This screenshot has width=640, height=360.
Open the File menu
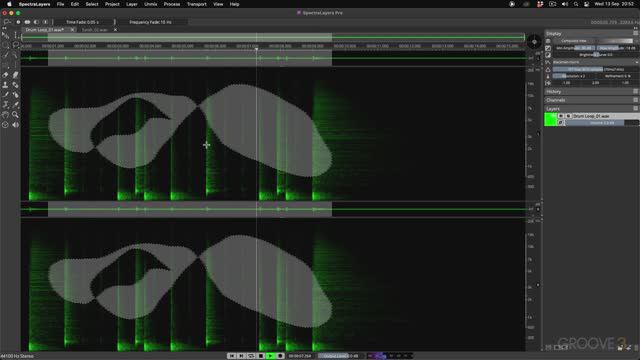pyautogui.click(x=60, y=4)
